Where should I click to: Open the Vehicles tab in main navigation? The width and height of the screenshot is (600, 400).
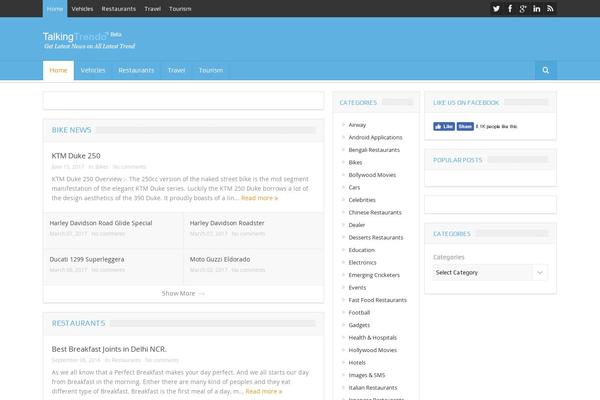click(93, 70)
